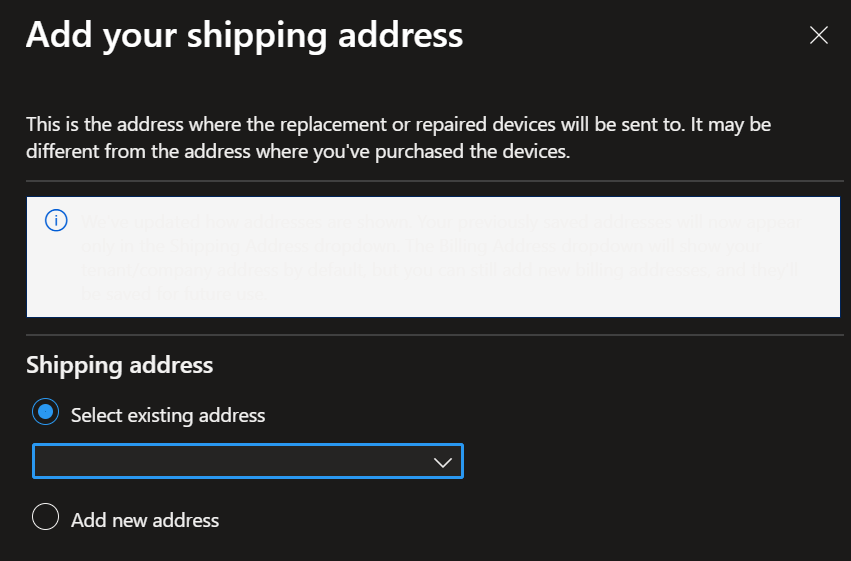851x561 pixels.
Task: Close the shipping address dialog
Action: (x=819, y=36)
